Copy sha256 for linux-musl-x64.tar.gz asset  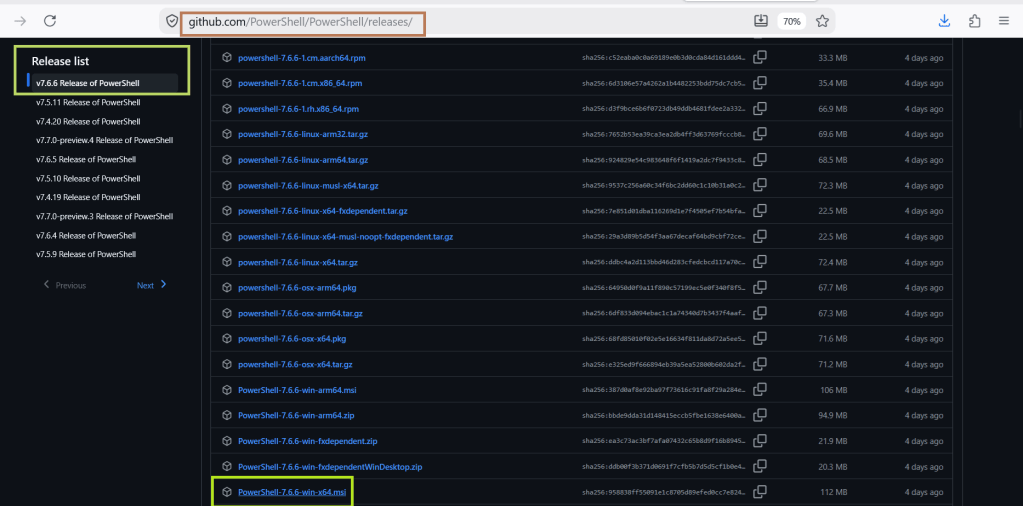pos(759,185)
